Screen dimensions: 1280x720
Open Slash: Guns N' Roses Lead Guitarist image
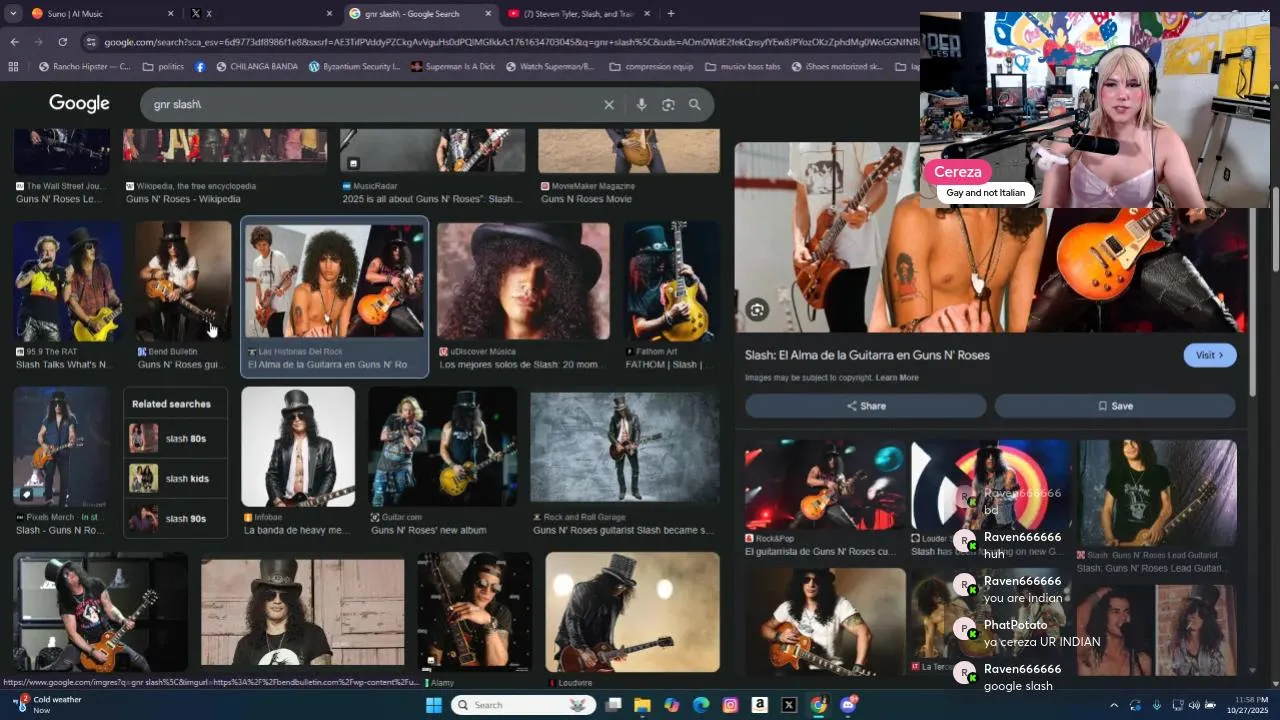point(1157,493)
